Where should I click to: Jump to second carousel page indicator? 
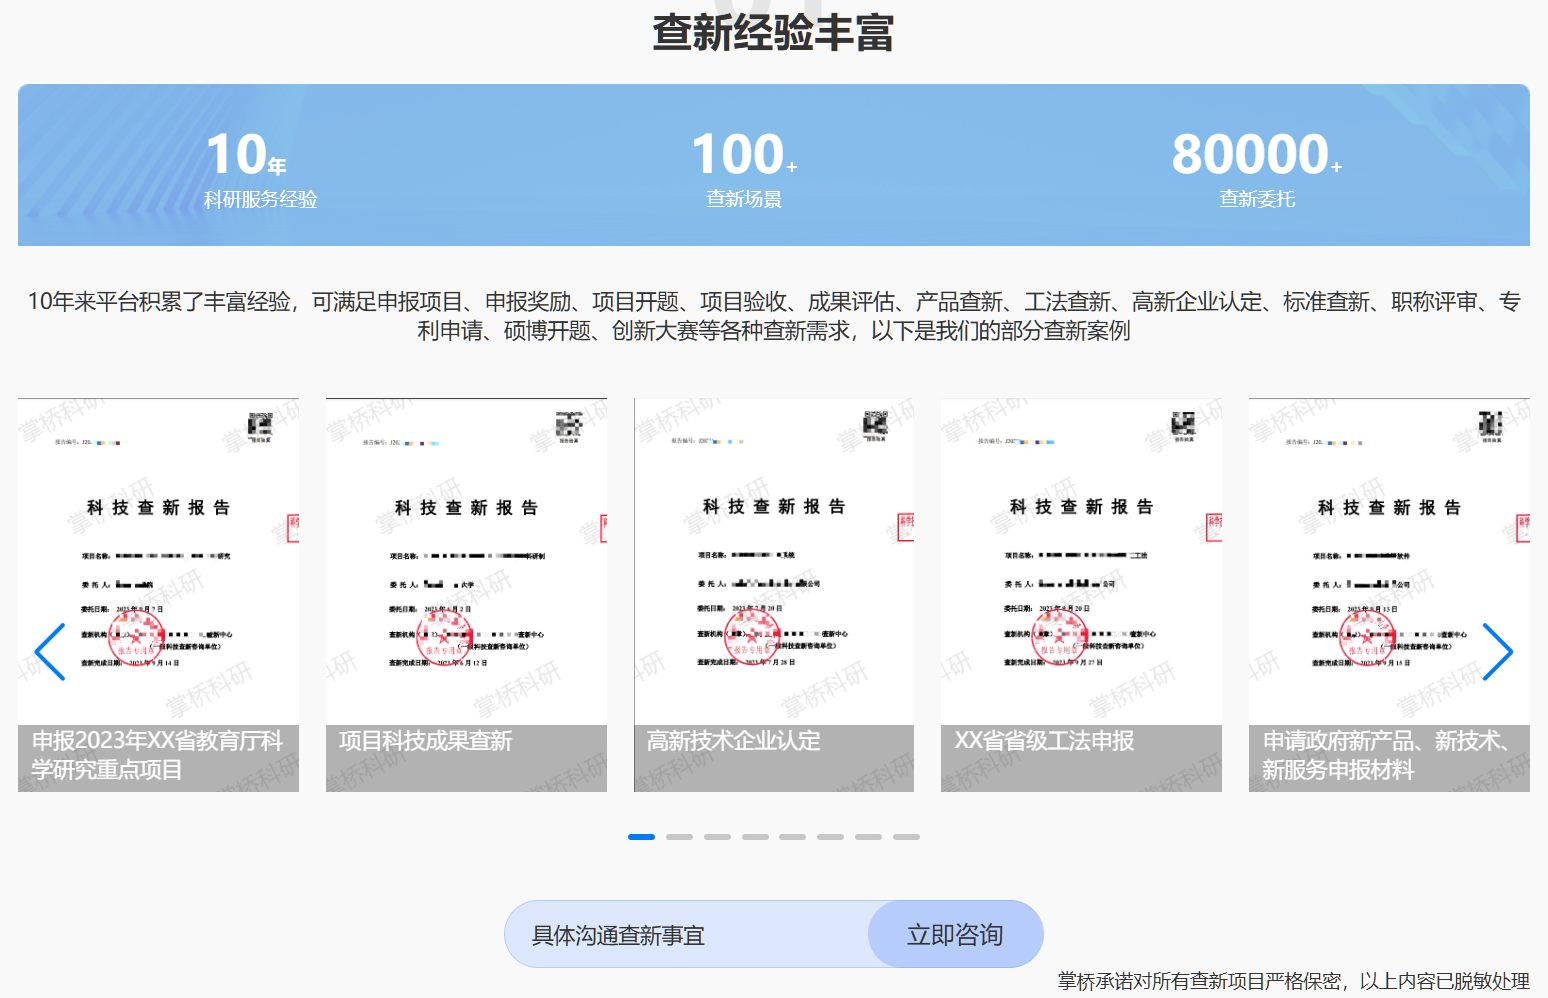point(679,837)
